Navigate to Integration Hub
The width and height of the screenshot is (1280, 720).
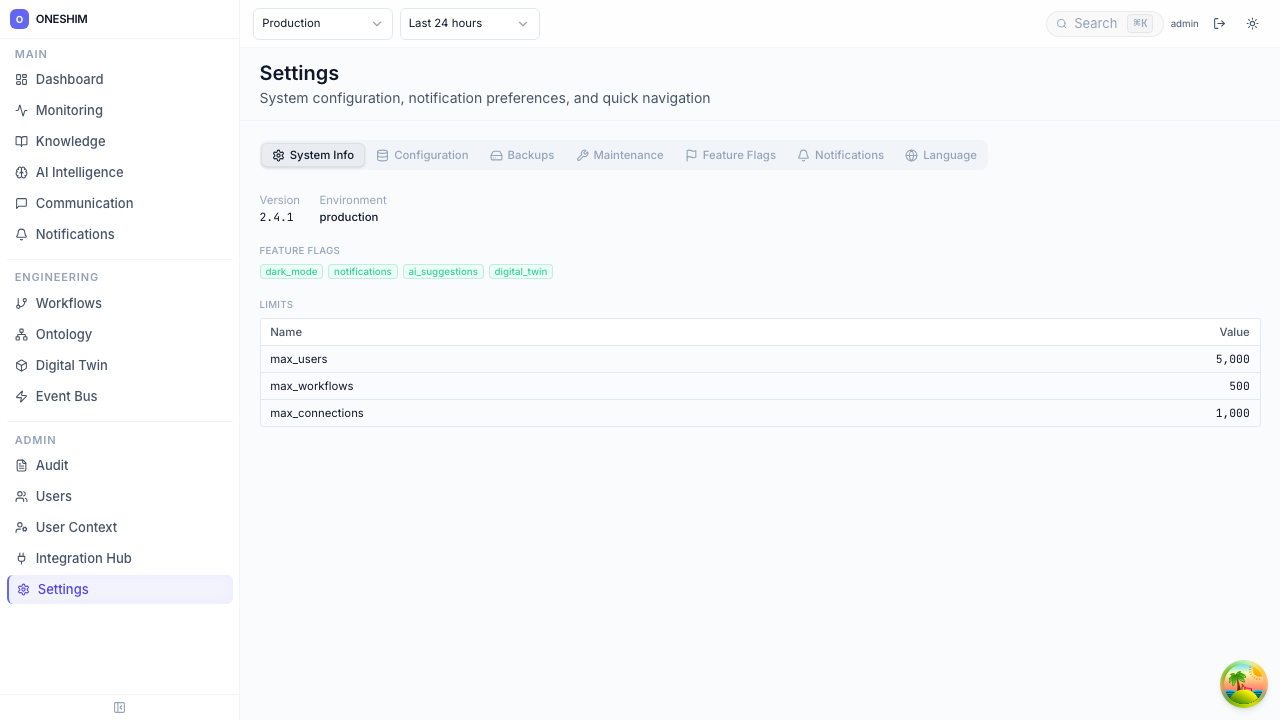[83, 558]
